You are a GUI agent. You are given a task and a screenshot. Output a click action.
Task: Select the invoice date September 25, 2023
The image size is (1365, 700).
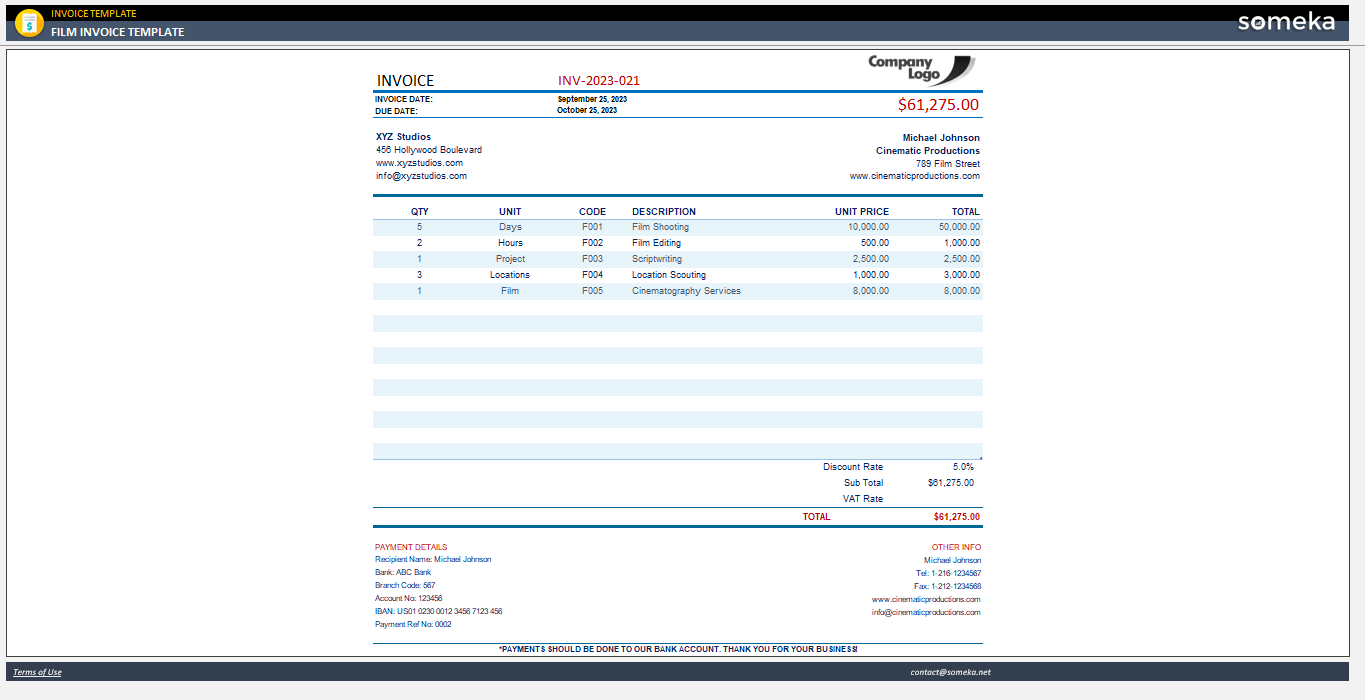(x=592, y=99)
